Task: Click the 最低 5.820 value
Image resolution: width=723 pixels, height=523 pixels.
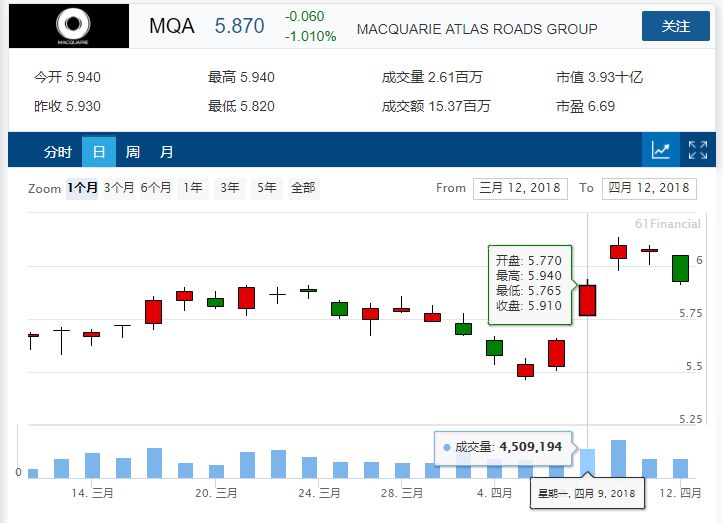Action: pos(241,107)
